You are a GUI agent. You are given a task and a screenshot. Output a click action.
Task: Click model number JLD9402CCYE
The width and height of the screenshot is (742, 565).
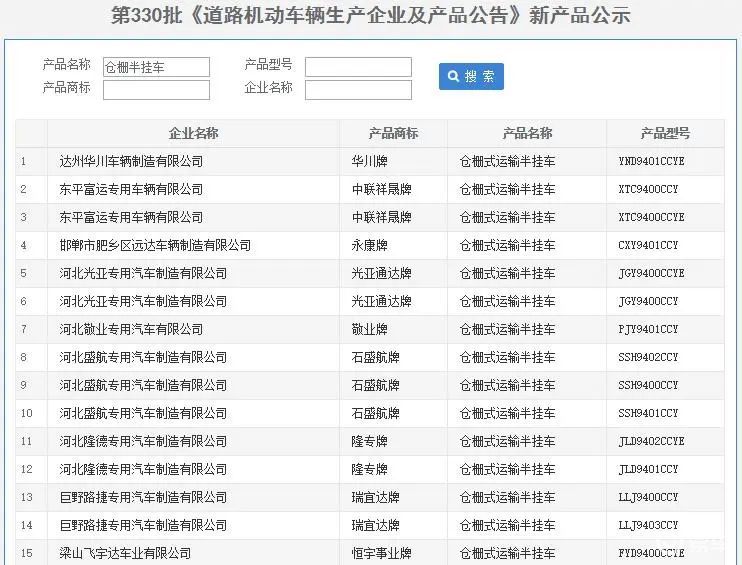coord(651,441)
